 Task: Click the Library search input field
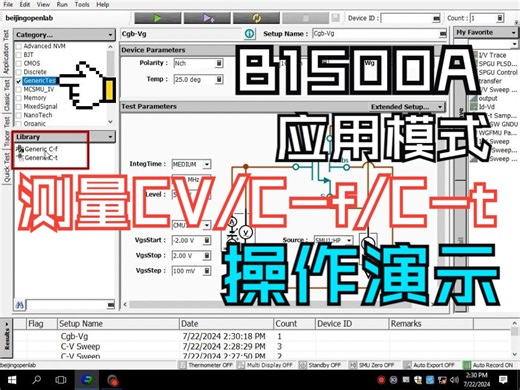[x=66, y=305]
